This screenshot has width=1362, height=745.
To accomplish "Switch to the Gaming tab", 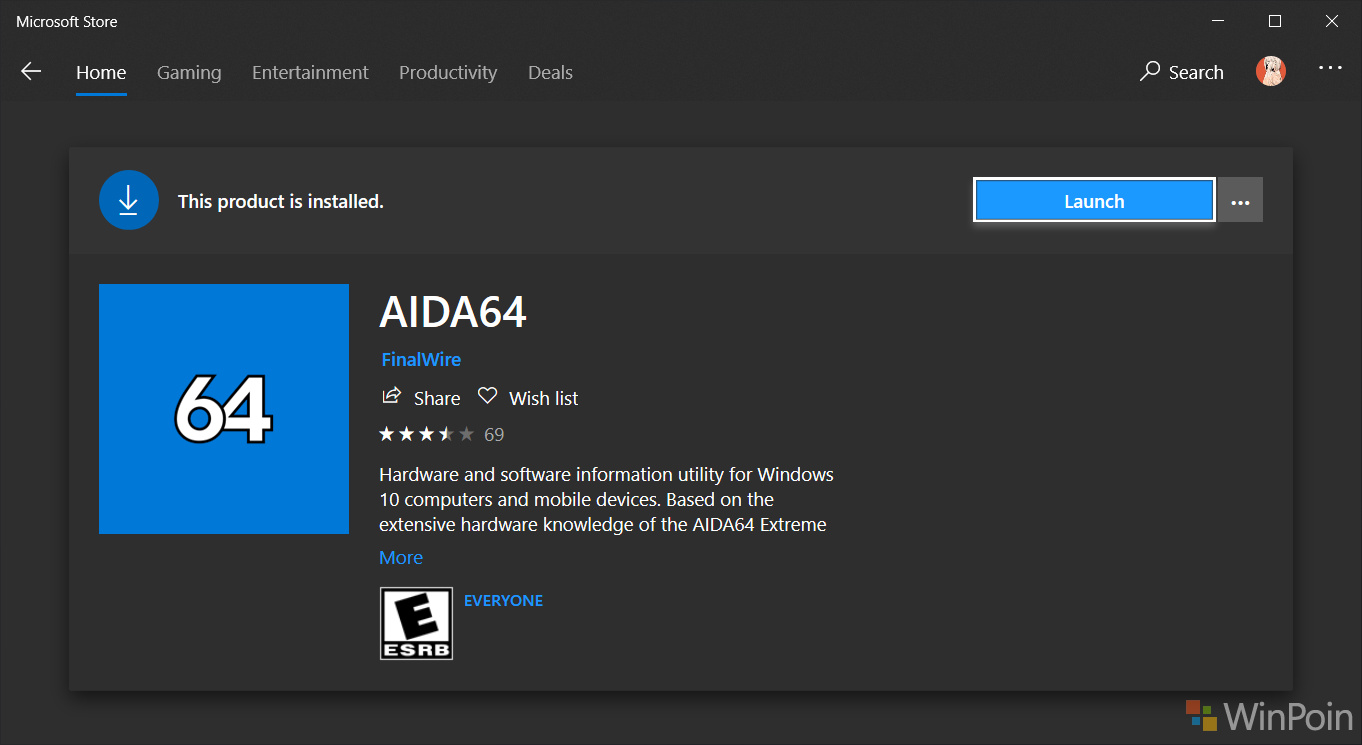I will pos(189,72).
